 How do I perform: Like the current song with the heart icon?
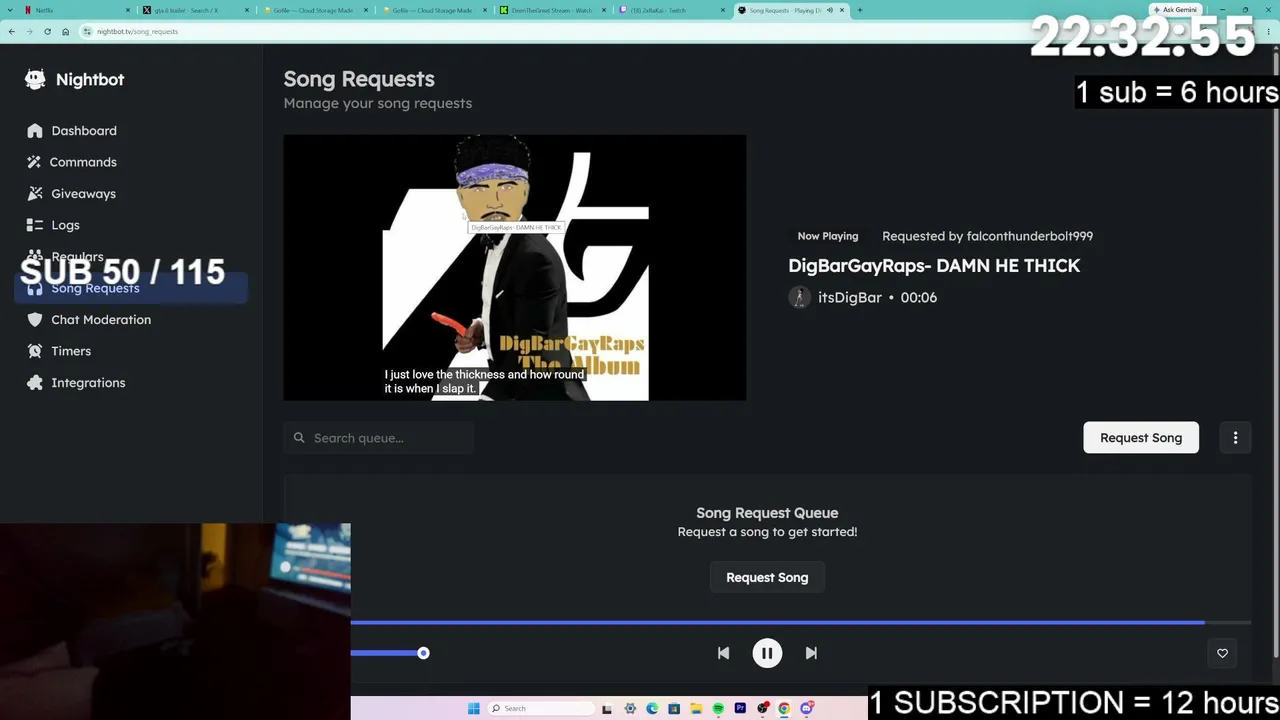click(x=1222, y=653)
